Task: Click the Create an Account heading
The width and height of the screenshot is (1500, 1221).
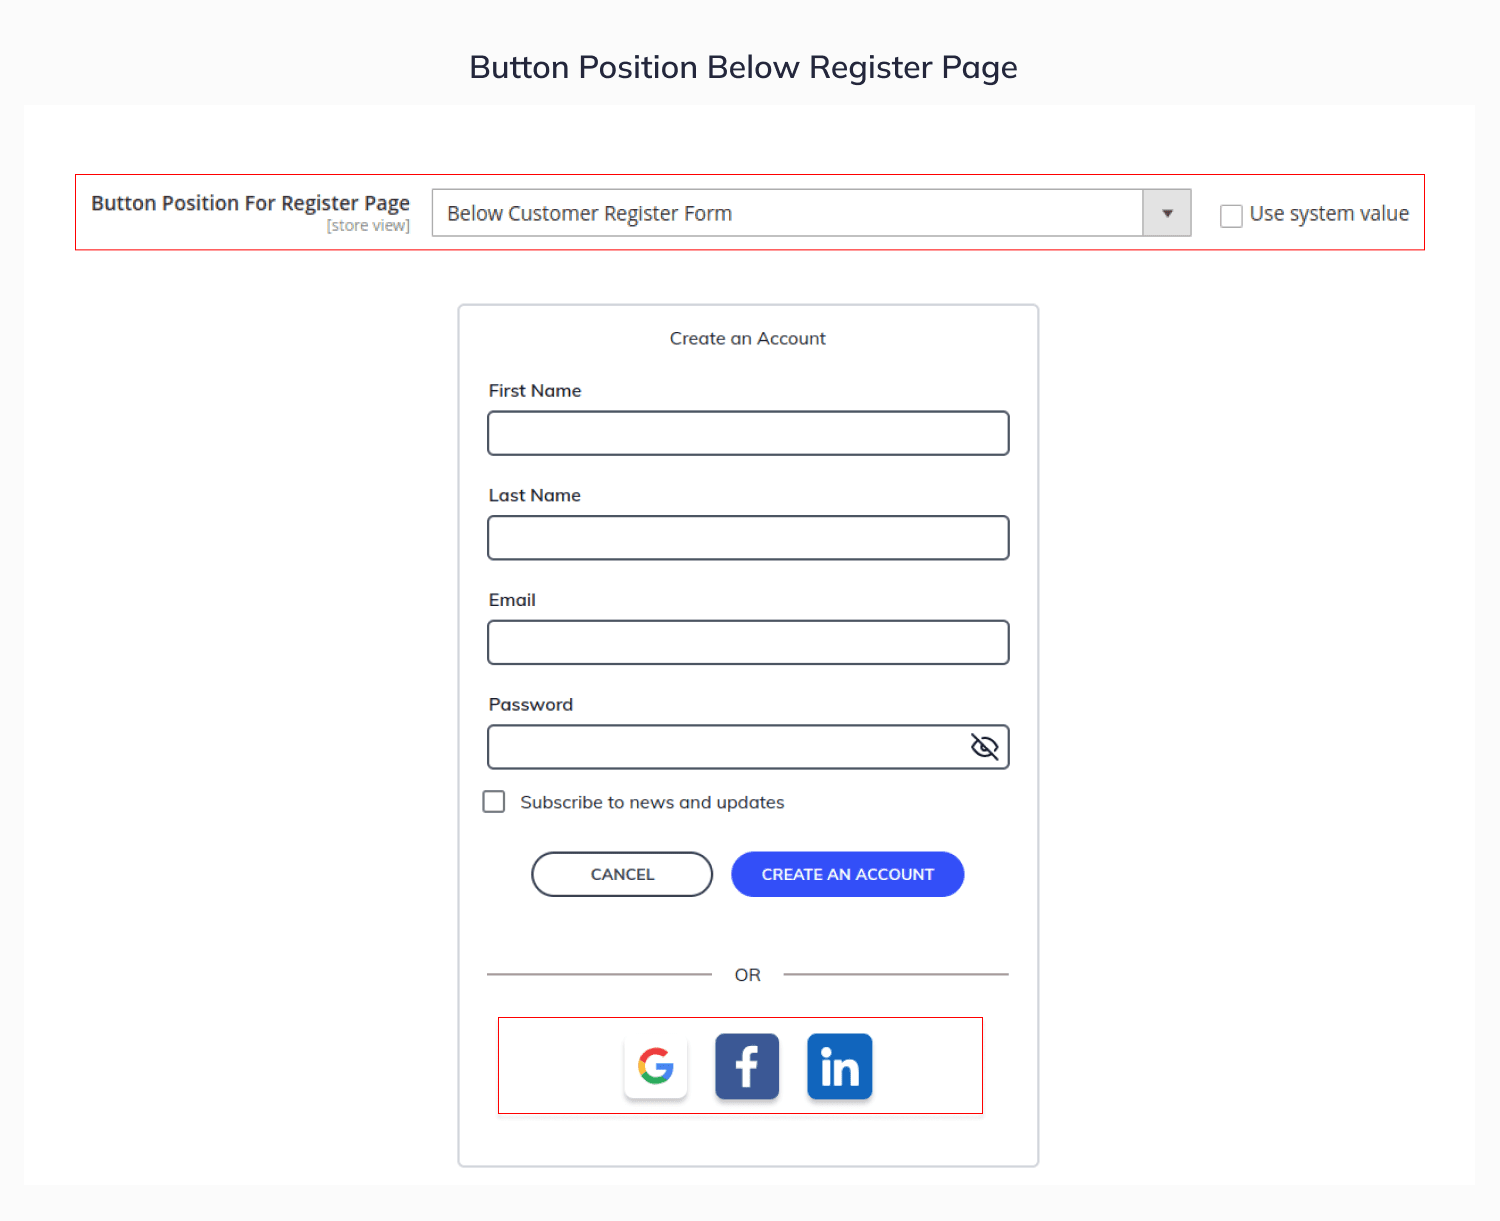Action: tap(748, 338)
